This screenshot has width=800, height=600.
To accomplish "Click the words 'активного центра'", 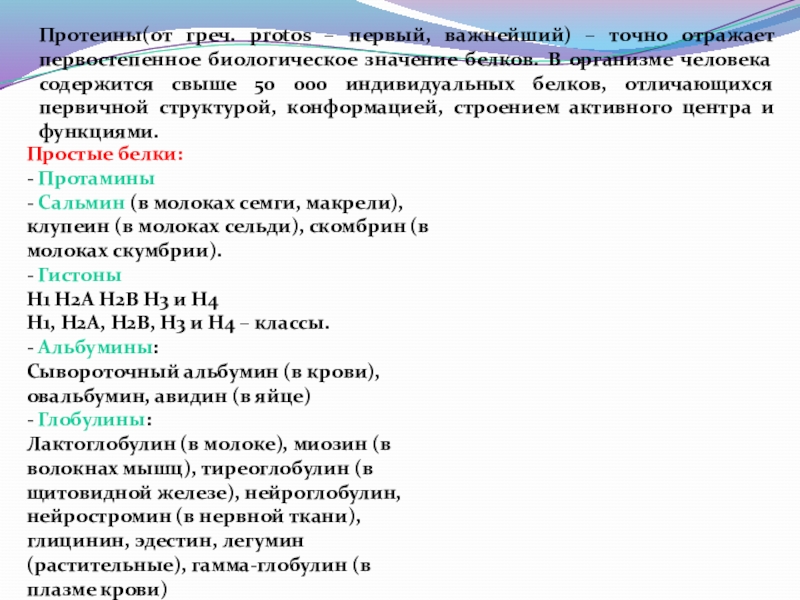I will point(660,108).
